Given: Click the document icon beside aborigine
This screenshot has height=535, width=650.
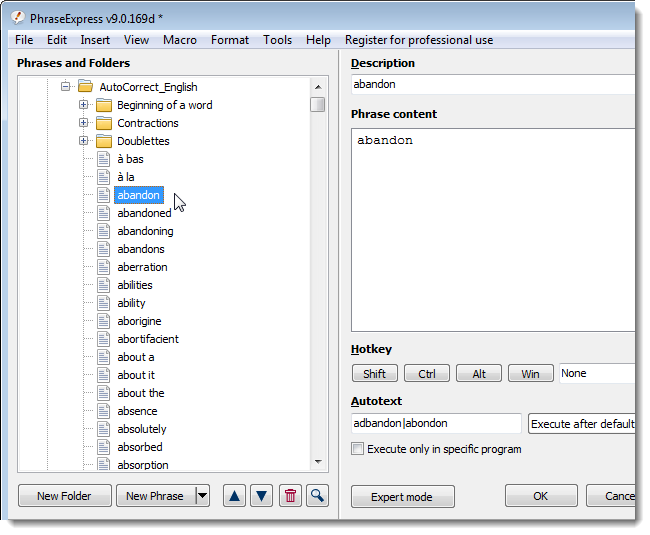Looking at the screenshot, I should pyautogui.click(x=104, y=321).
